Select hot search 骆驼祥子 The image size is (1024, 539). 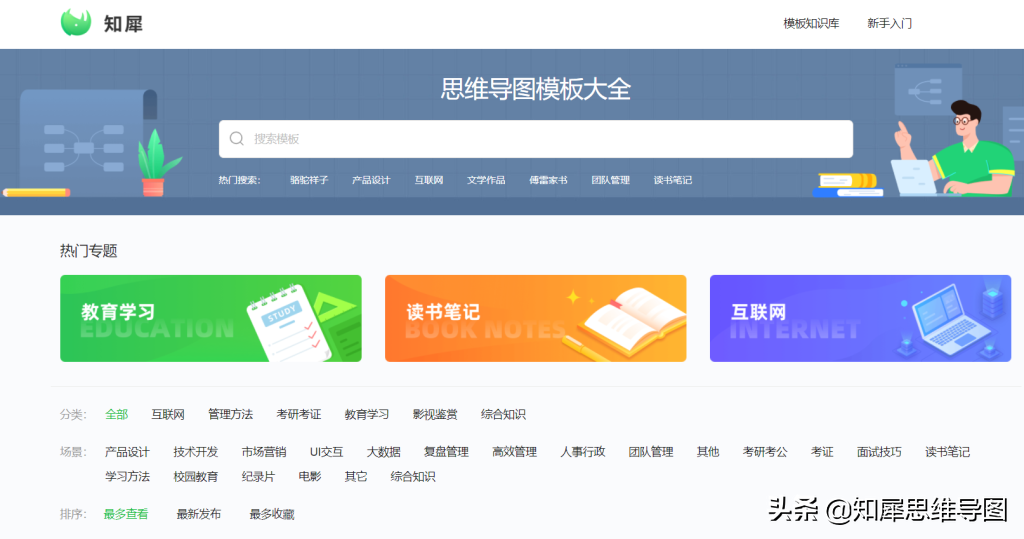309,180
